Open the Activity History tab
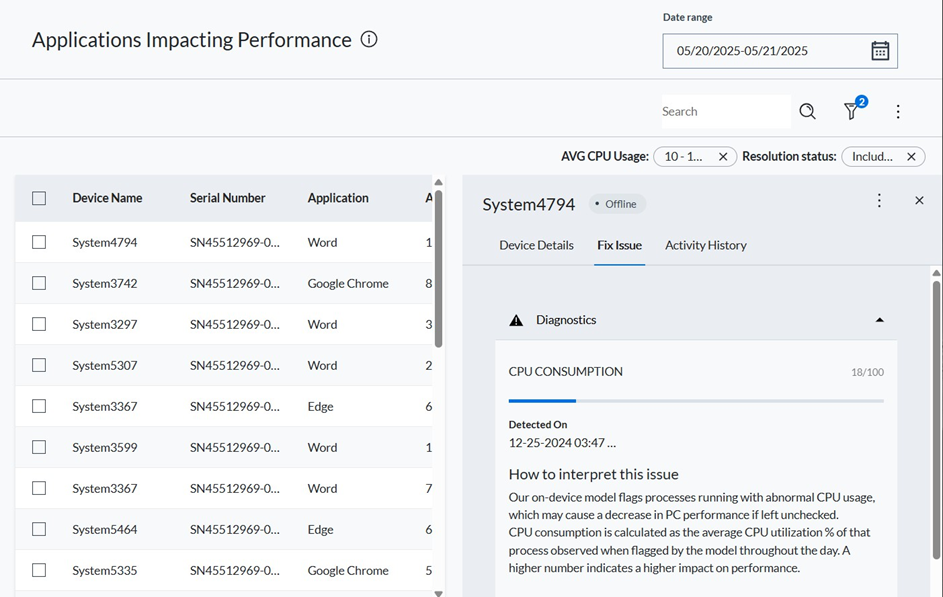The height and width of the screenshot is (597, 943). tap(705, 245)
